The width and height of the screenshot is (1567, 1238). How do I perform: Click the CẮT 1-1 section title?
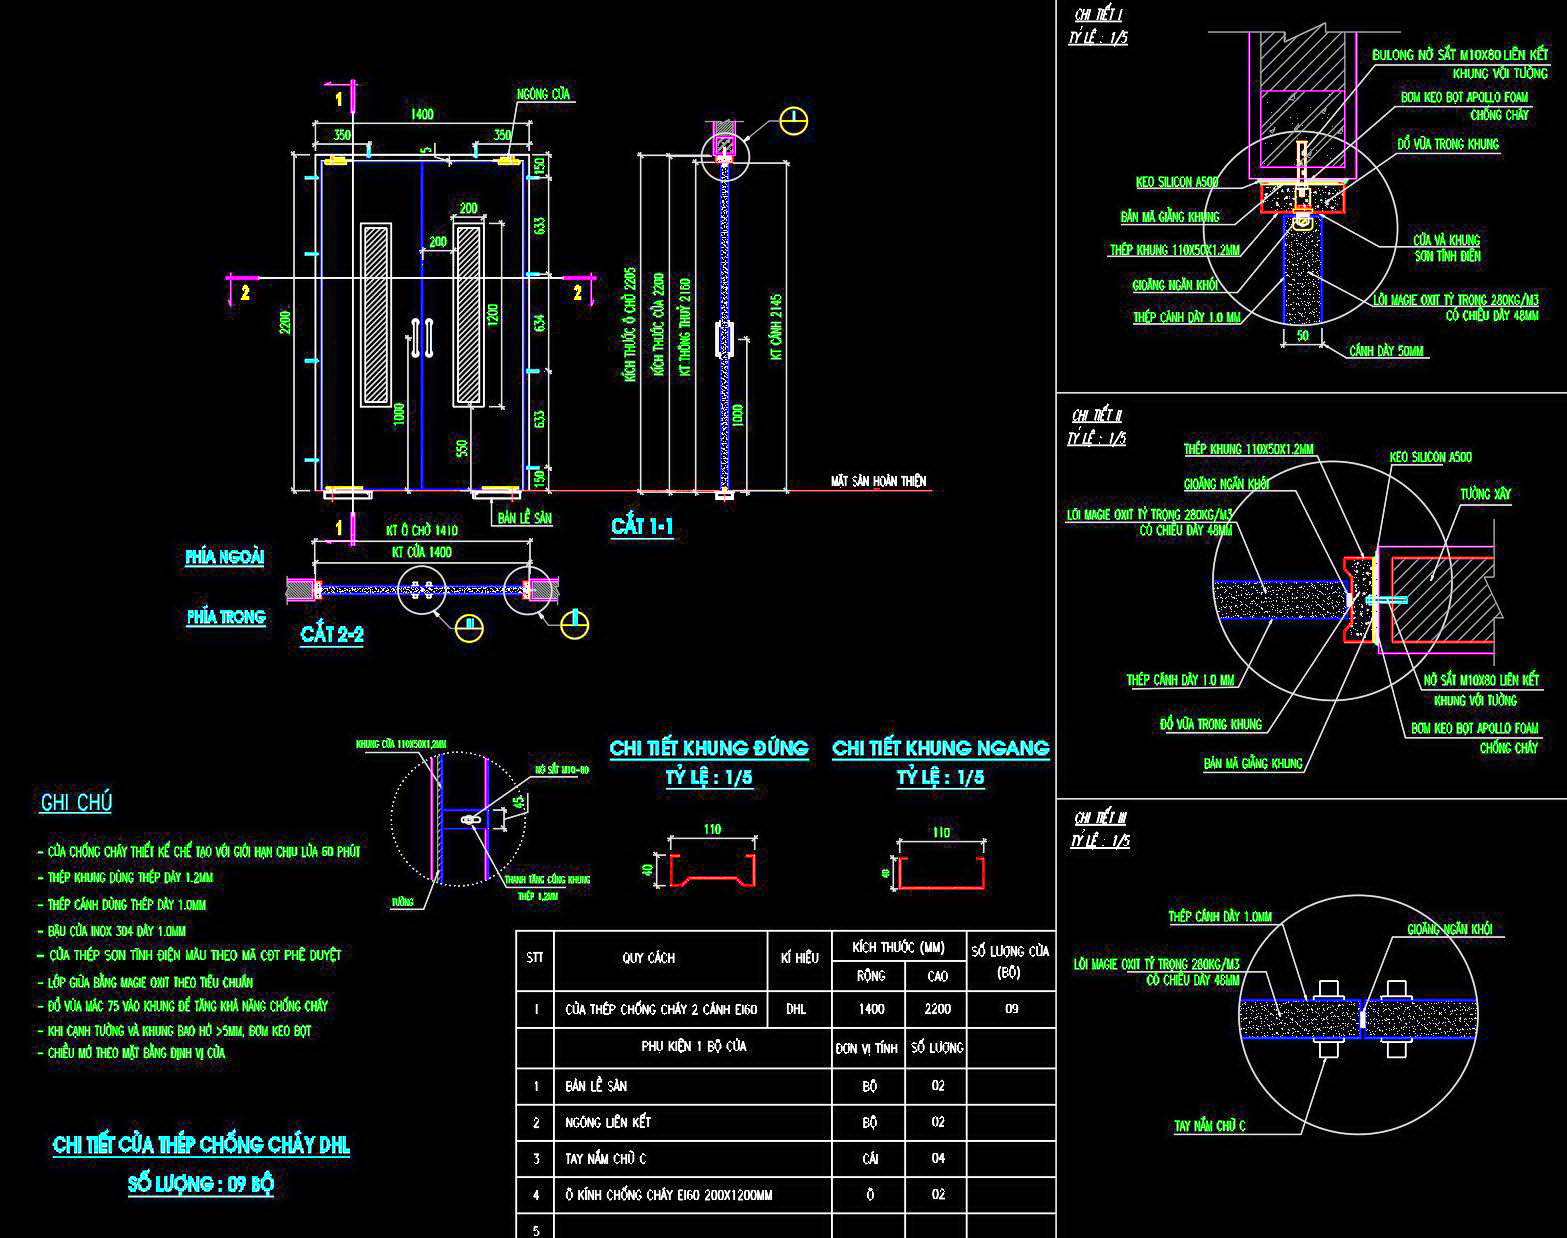coord(642,527)
